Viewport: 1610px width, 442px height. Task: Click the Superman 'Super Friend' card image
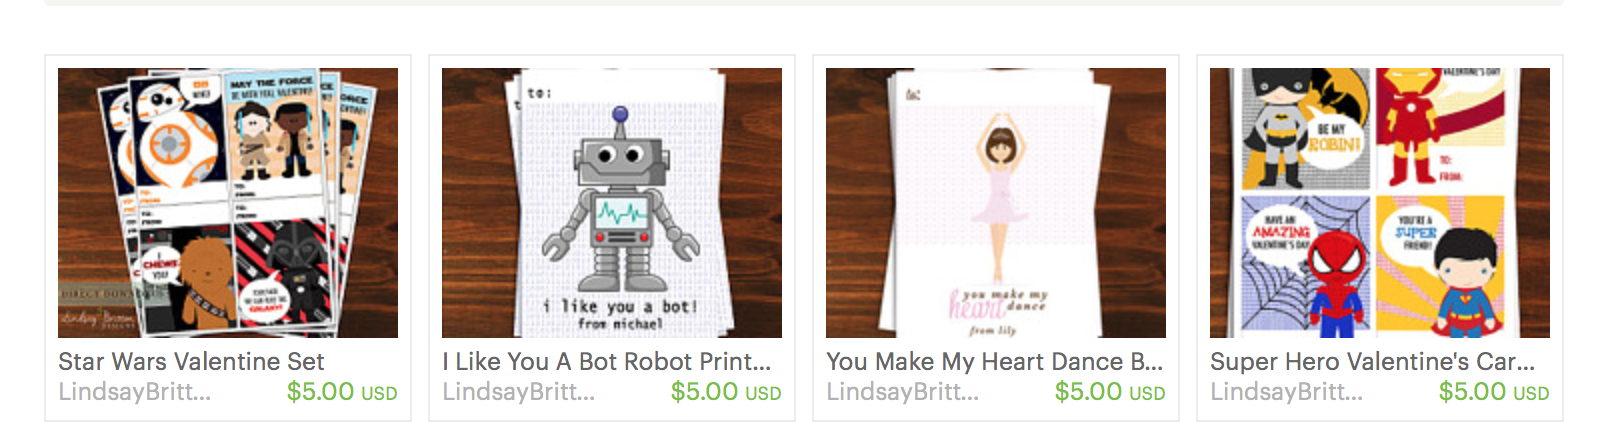(x=1440, y=266)
